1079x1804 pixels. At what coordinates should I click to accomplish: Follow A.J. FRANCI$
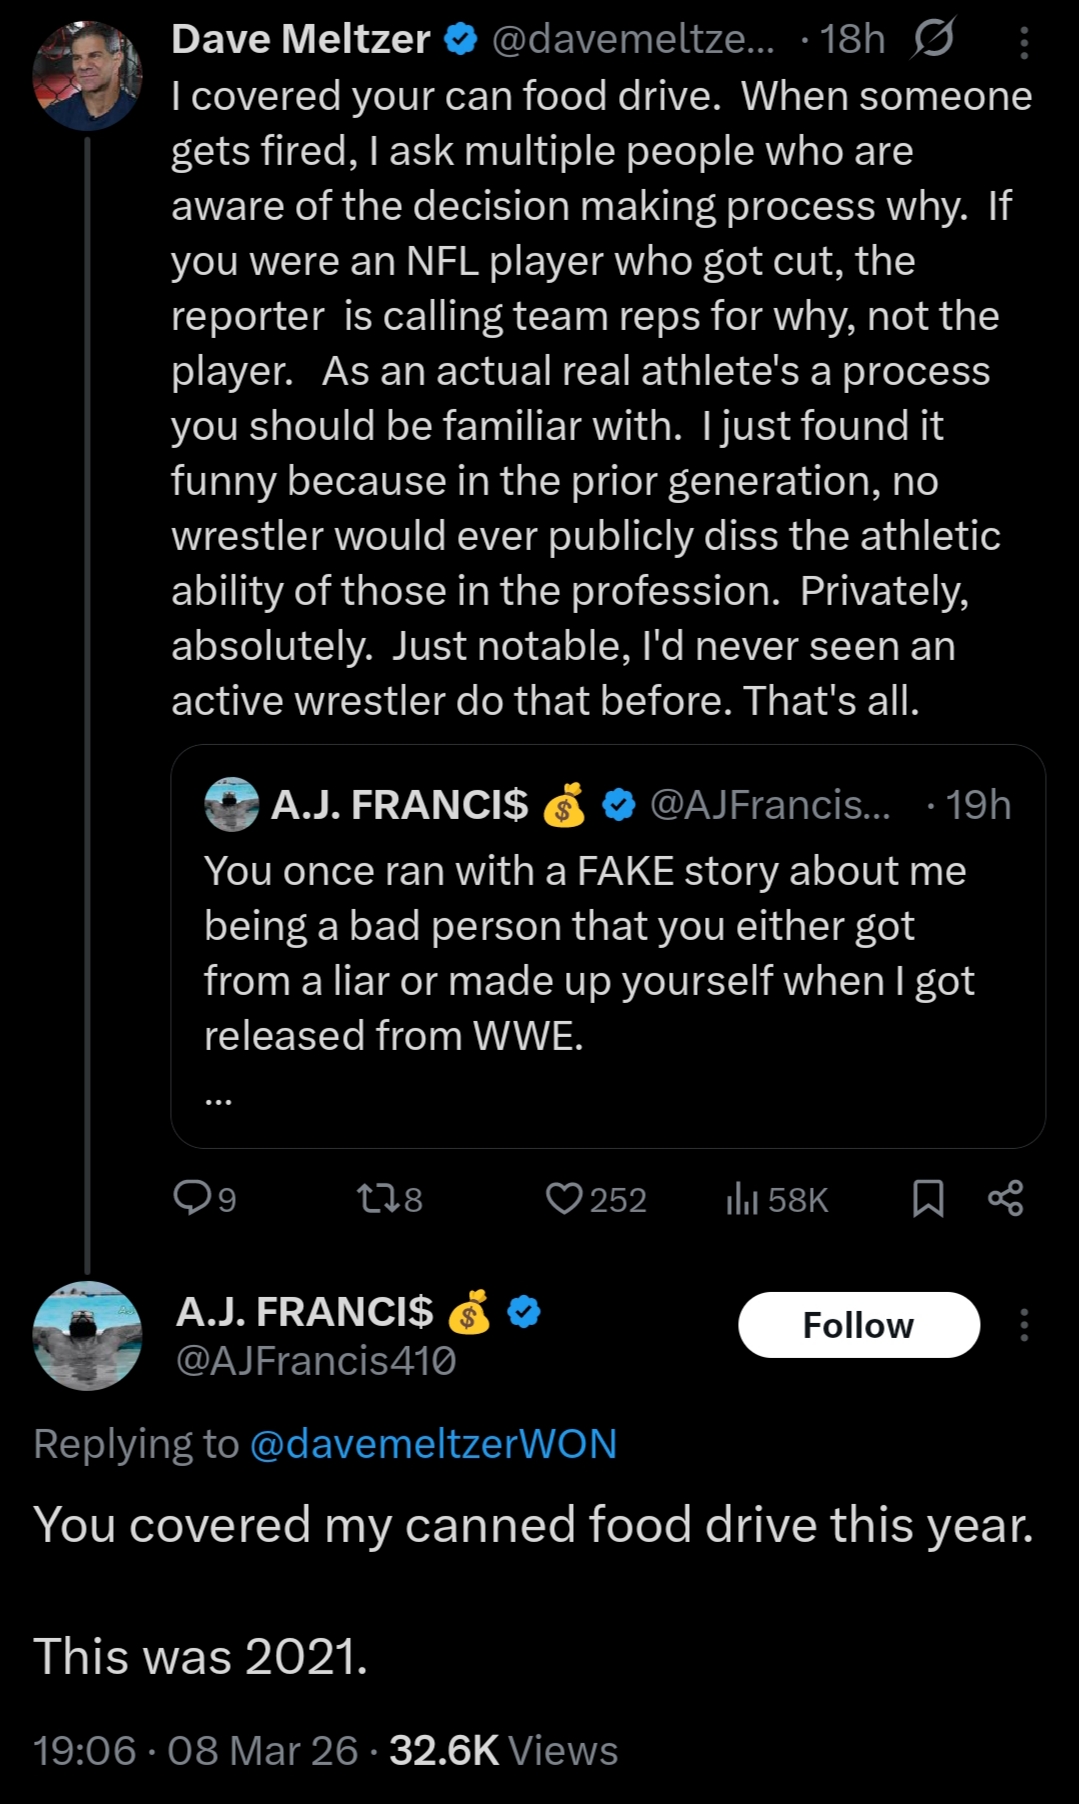tap(858, 1324)
